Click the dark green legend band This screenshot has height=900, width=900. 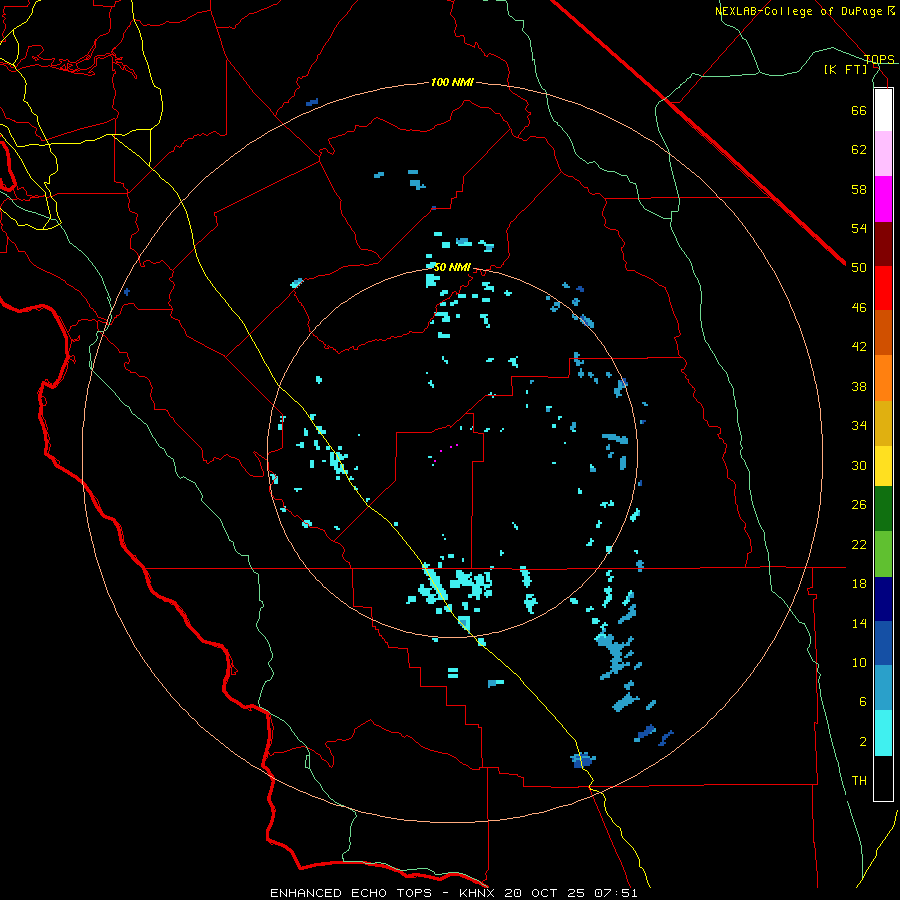point(883,509)
